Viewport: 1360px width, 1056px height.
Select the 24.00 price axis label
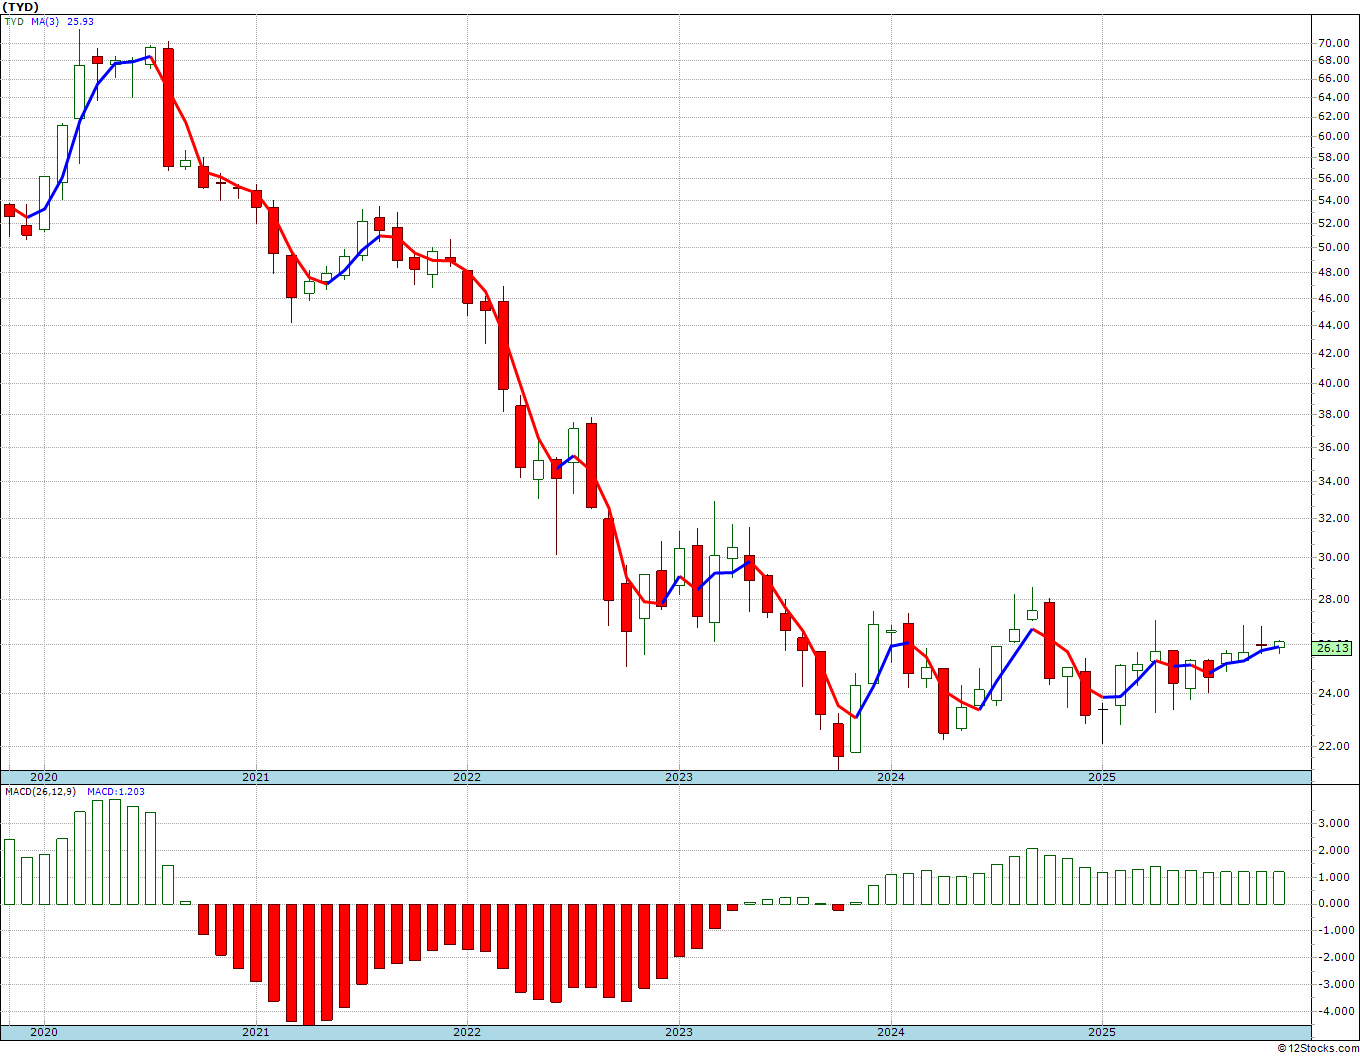pyautogui.click(x=1333, y=693)
